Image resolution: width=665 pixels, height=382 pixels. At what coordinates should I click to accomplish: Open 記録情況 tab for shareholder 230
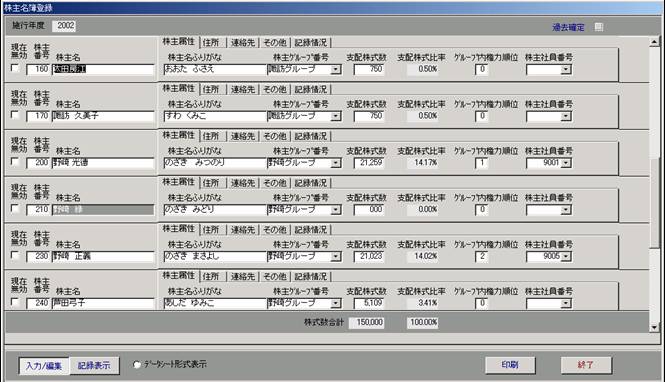pyautogui.click(x=311, y=230)
